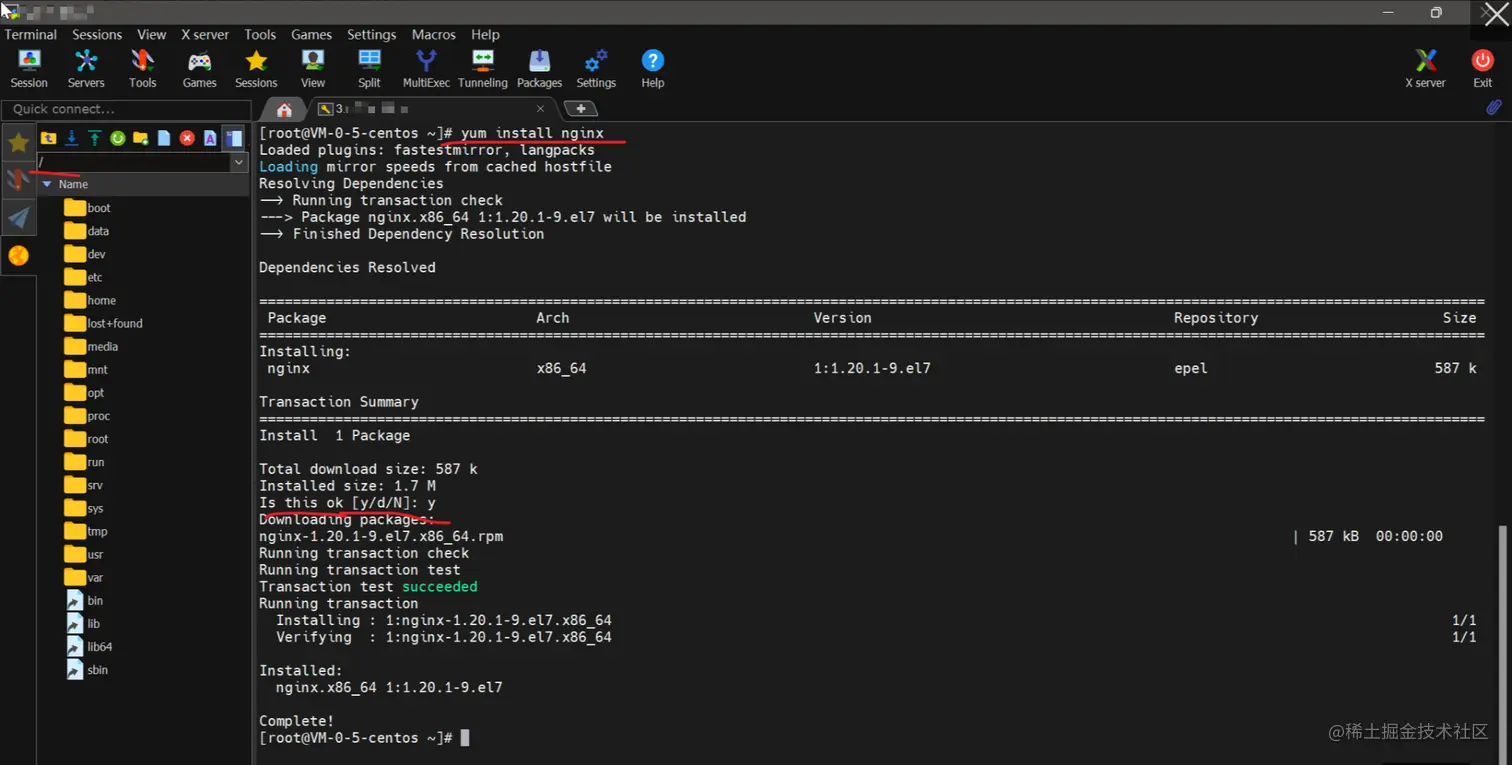1512x765 pixels.
Task: Open the Sessions menu
Action: 97,34
